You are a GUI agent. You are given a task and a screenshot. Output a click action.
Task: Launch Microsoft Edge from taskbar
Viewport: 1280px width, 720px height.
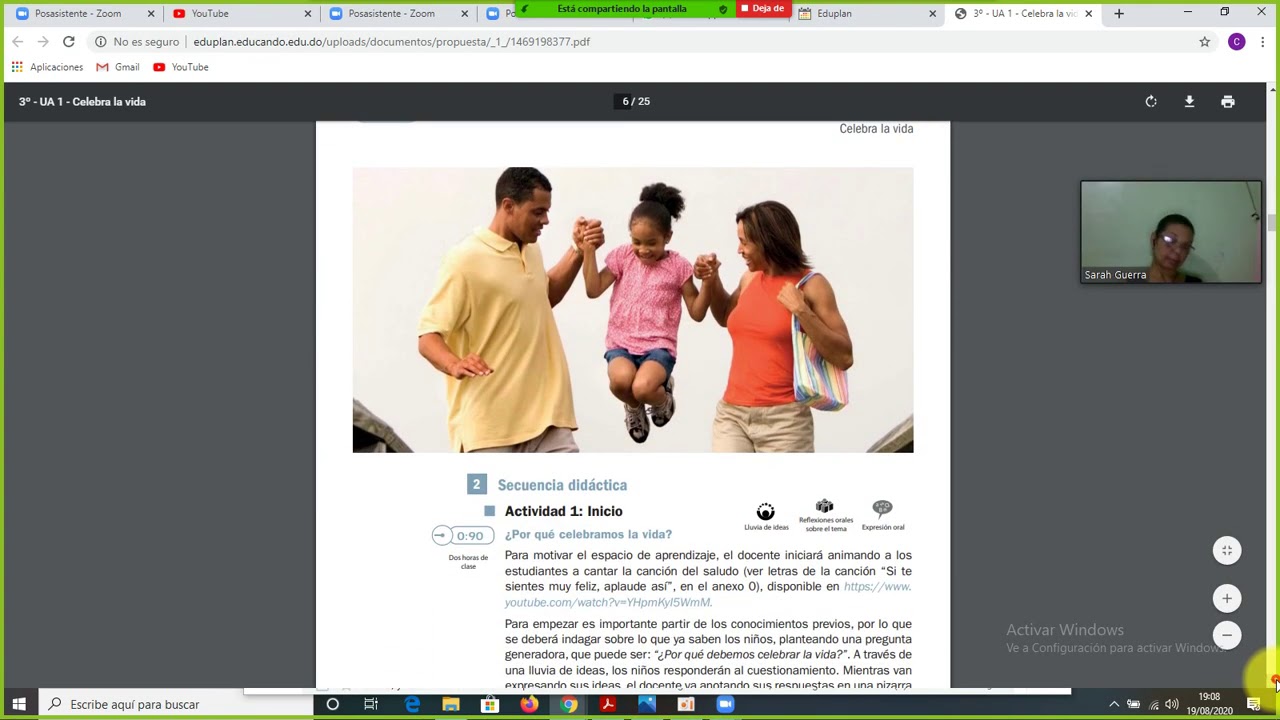(412, 704)
